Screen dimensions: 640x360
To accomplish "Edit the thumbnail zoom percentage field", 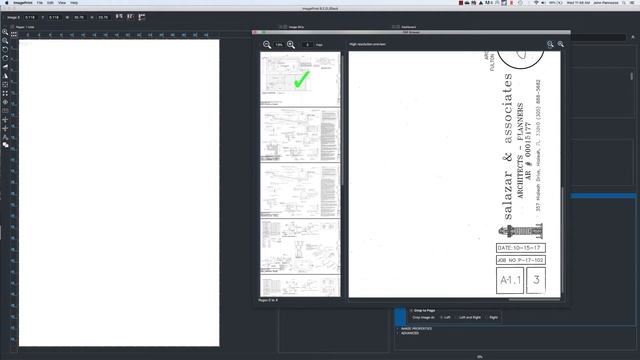I will point(279,45).
